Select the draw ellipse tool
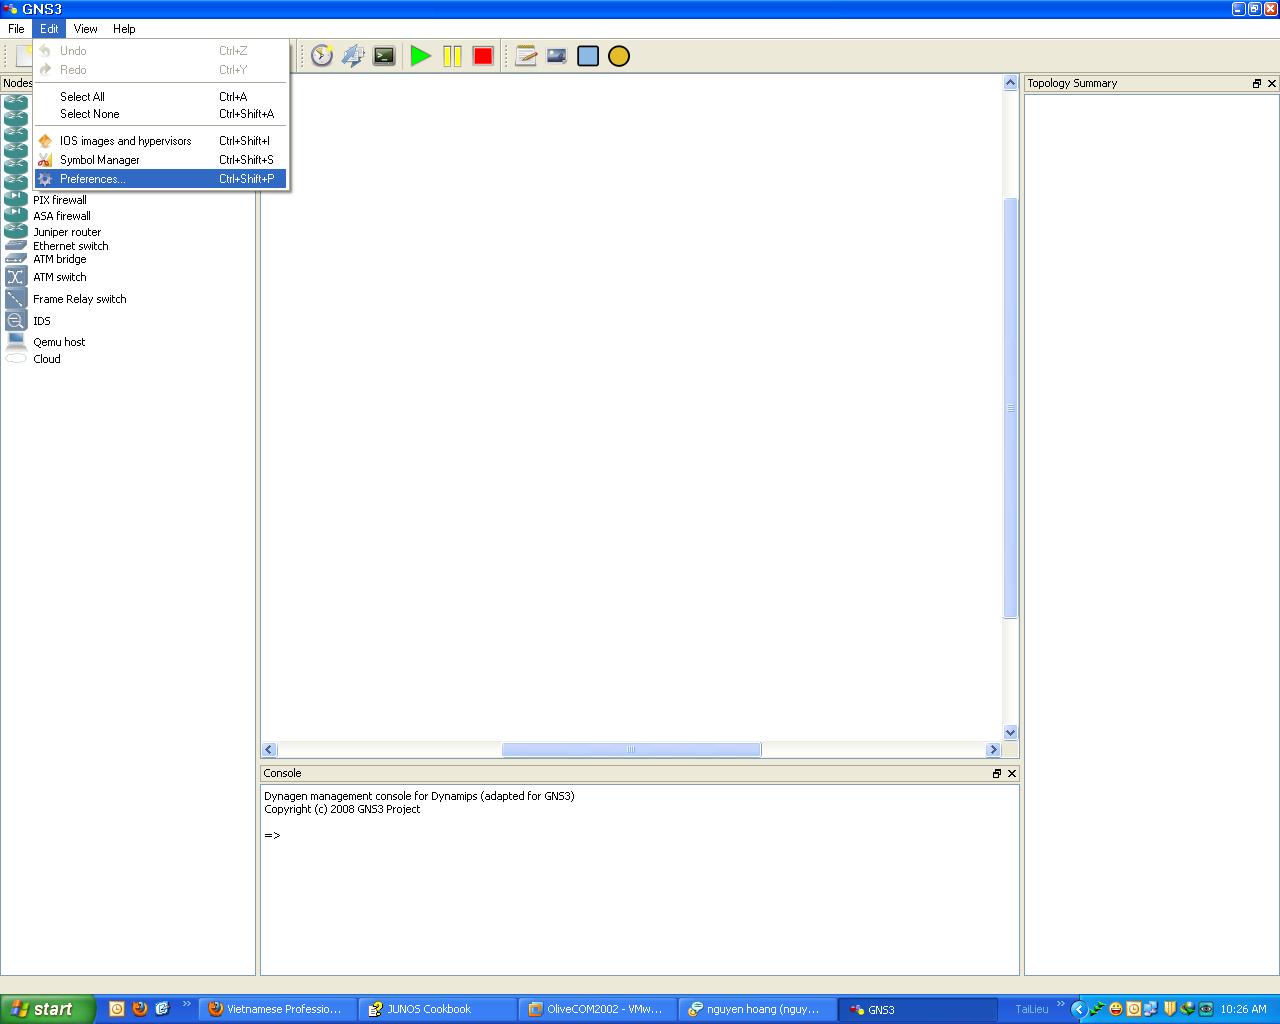This screenshot has width=1280, height=1024. [619, 56]
